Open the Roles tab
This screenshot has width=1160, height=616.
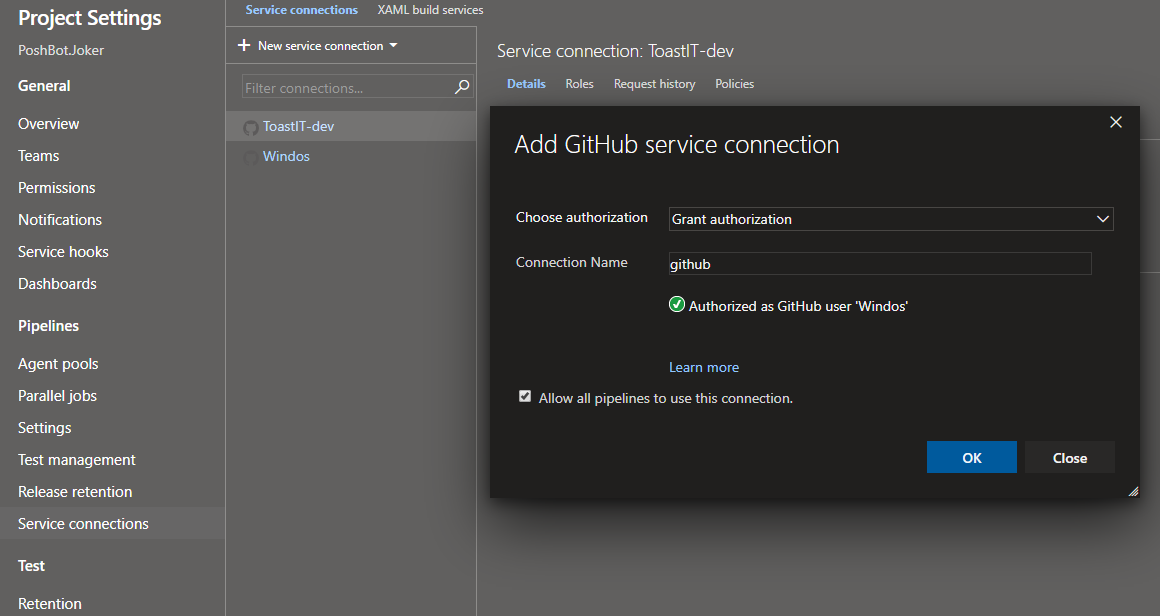579,84
